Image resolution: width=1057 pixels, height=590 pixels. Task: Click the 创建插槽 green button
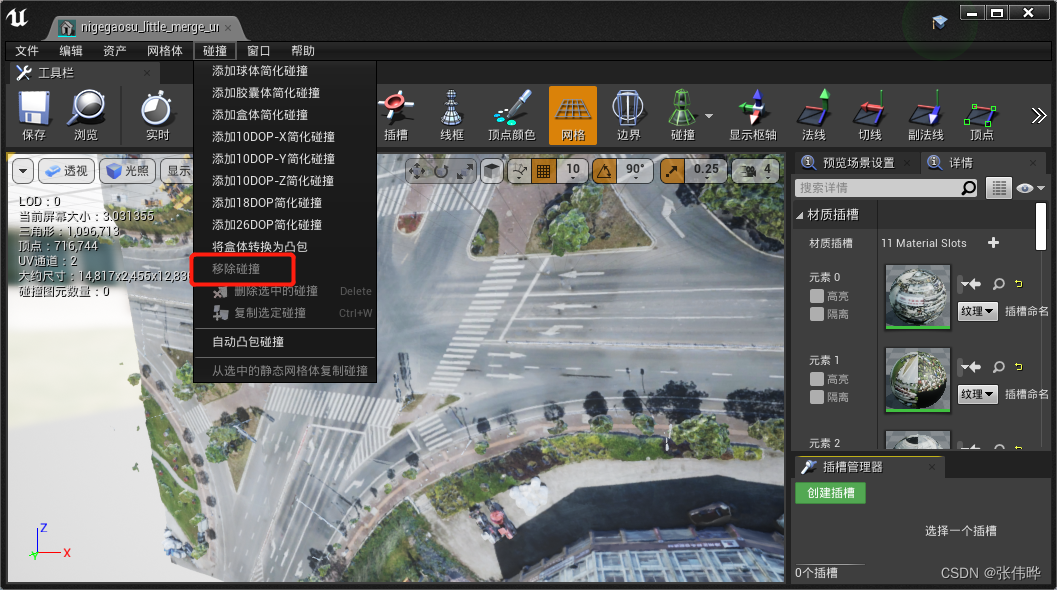point(829,493)
